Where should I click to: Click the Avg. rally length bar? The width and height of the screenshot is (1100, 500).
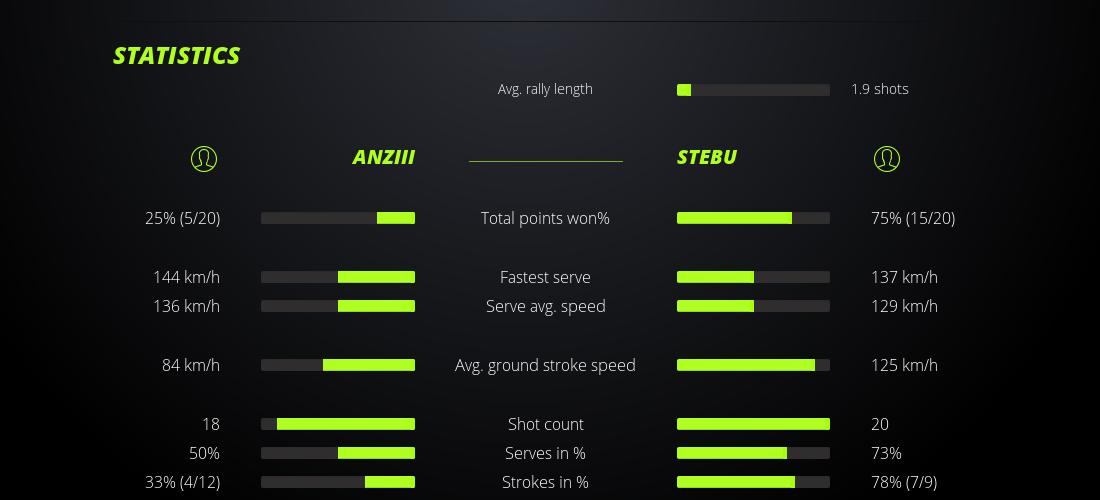pyautogui.click(x=753, y=90)
